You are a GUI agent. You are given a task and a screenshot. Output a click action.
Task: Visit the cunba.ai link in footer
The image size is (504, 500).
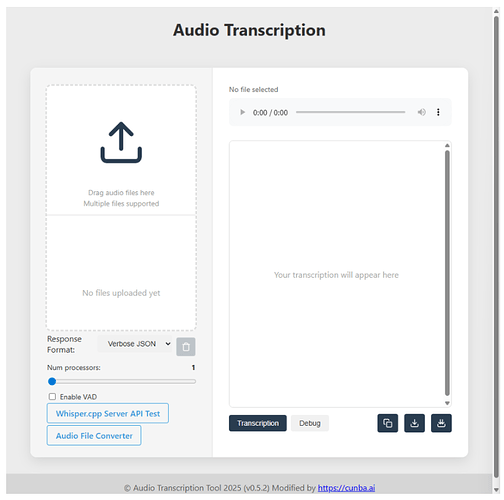tap(346, 488)
